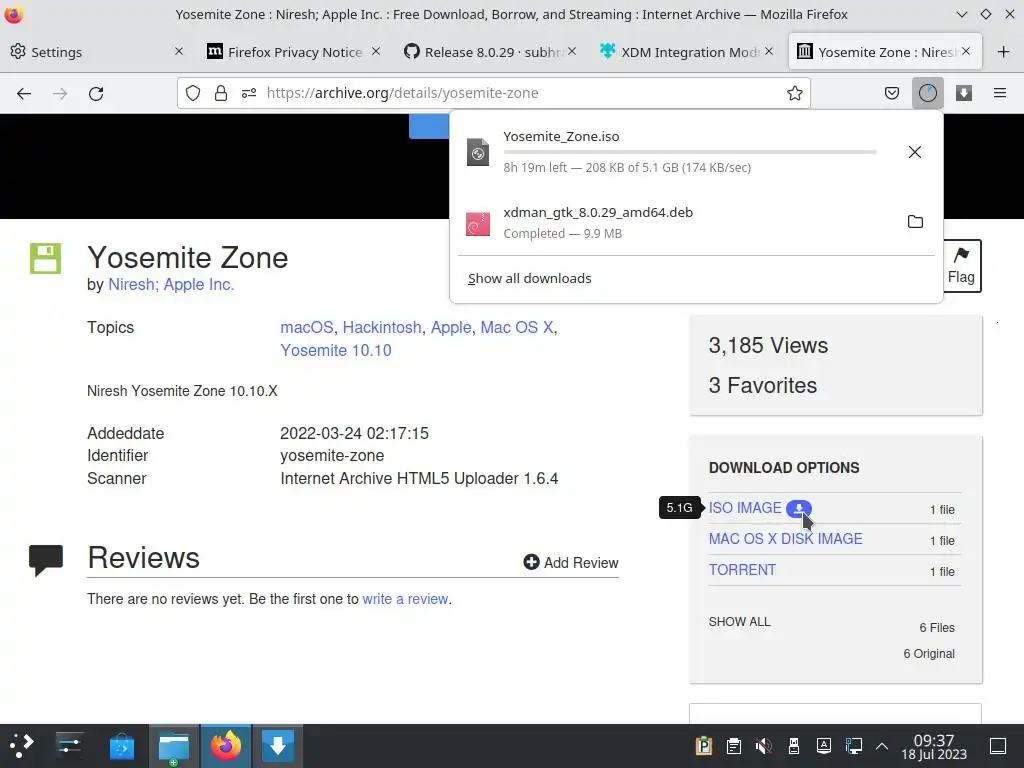Close the Settings tab
Viewport: 1024px width, 768px height.
(178, 51)
